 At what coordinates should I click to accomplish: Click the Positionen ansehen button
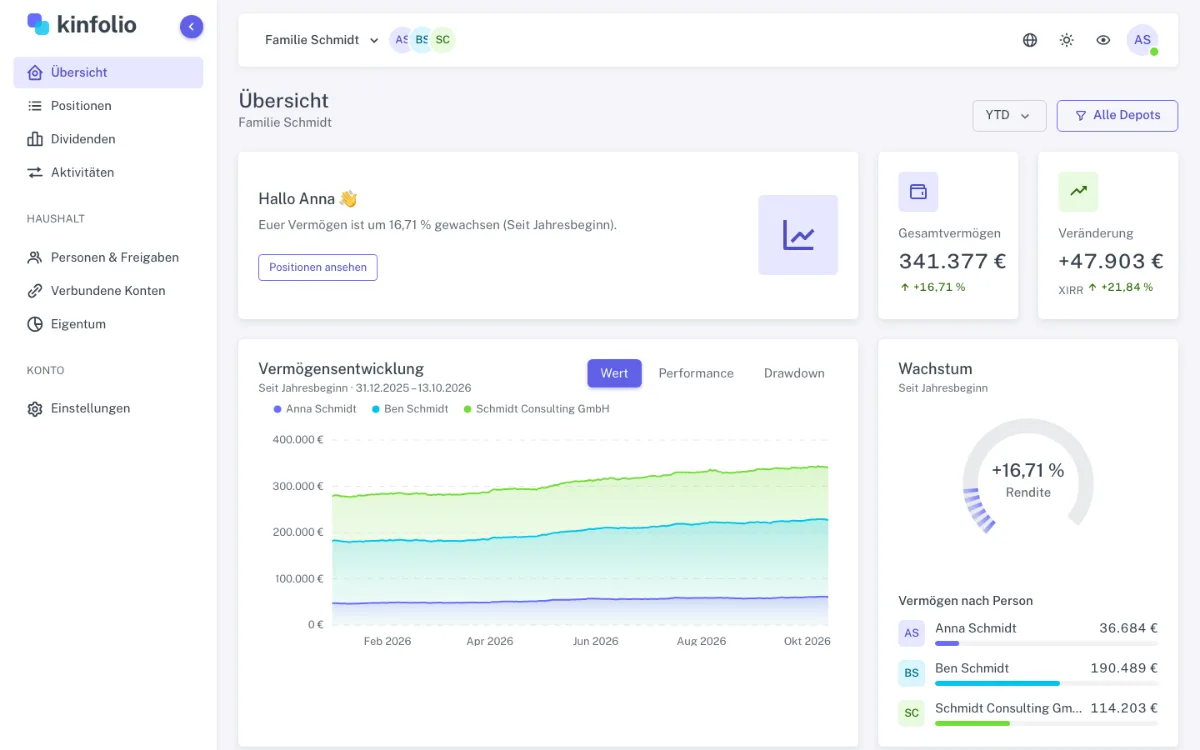coord(318,267)
